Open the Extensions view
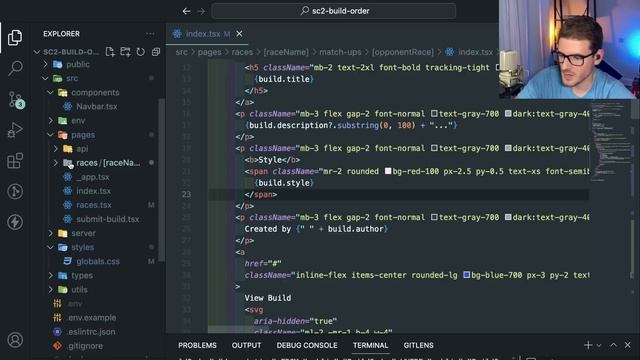The image size is (640, 360). [x=15, y=160]
